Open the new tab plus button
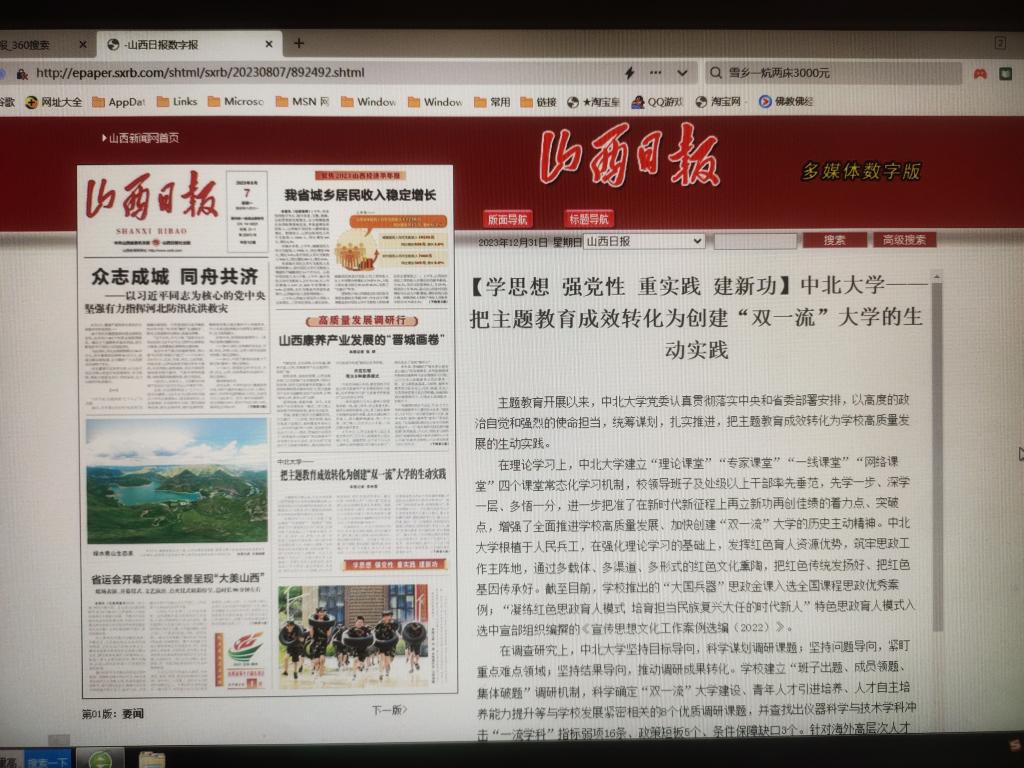Screen dimensions: 1024x768 click(299, 43)
